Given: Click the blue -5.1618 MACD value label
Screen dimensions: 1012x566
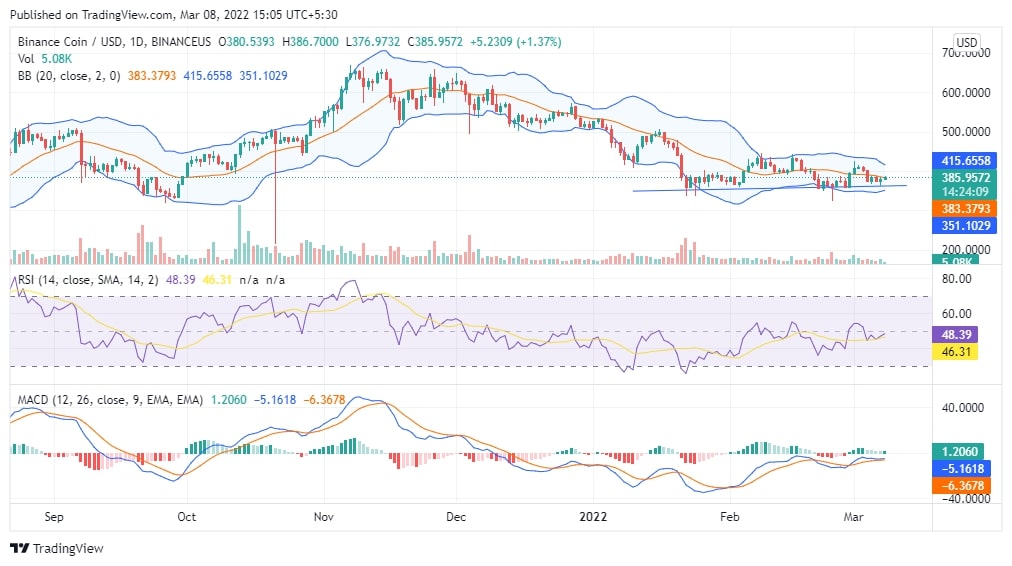Looking at the screenshot, I should [961, 469].
